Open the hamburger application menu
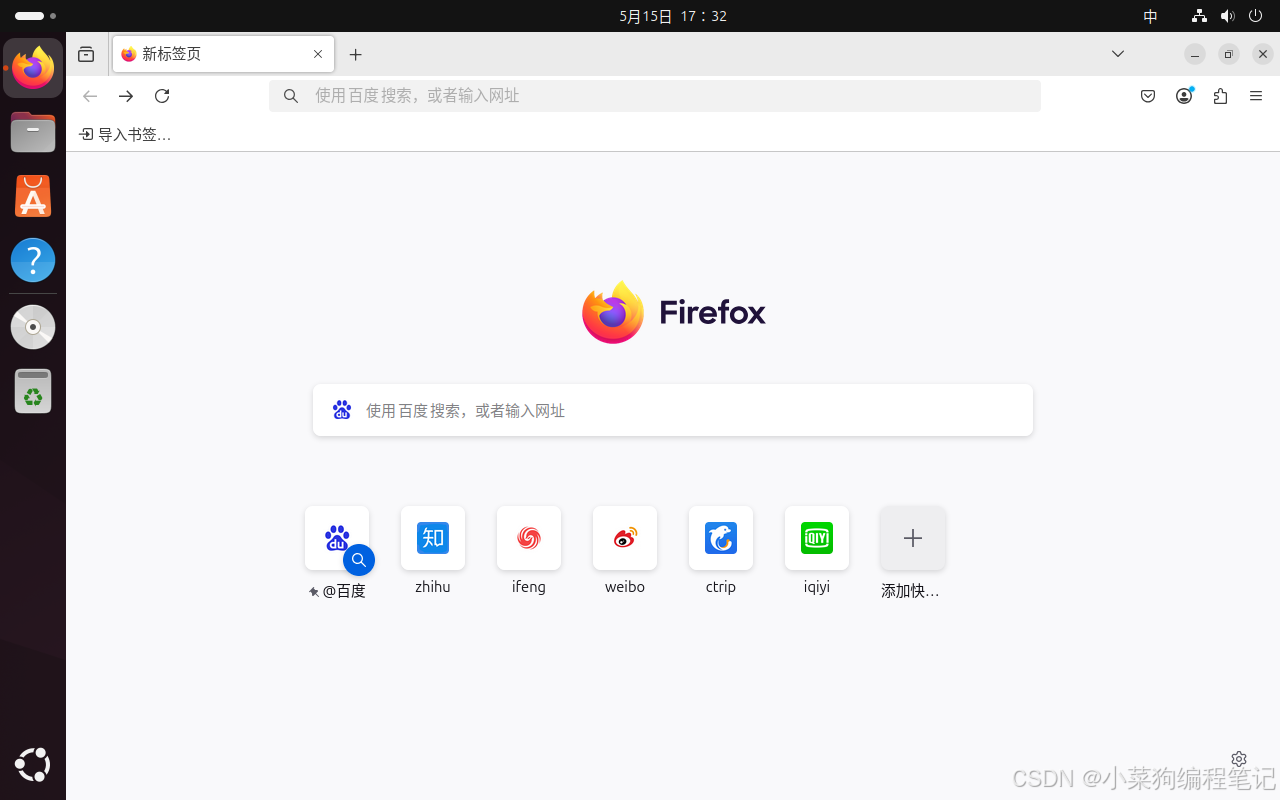Image resolution: width=1280 pixels, height=800 pixels. tap(1256, 96)
